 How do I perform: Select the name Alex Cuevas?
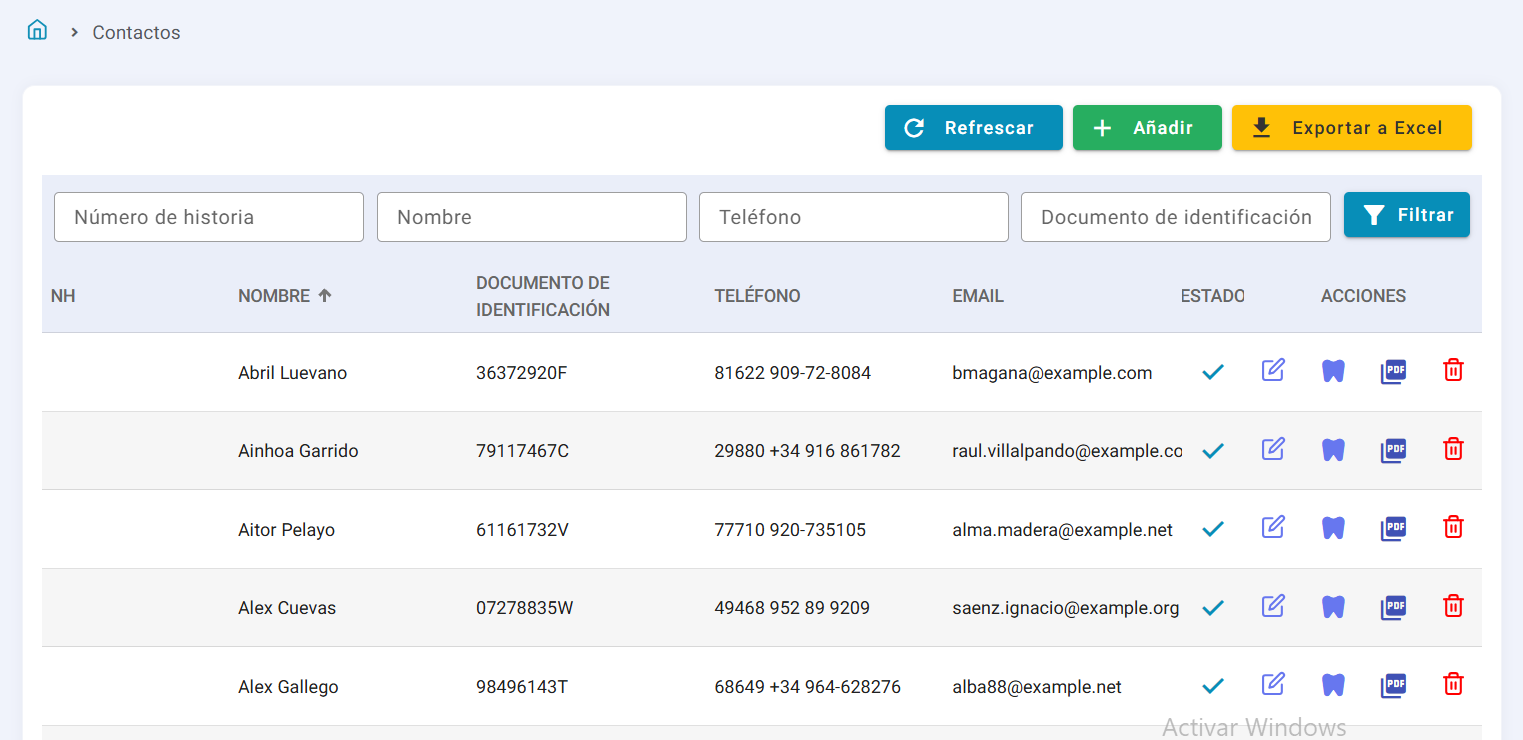[287, 608]
